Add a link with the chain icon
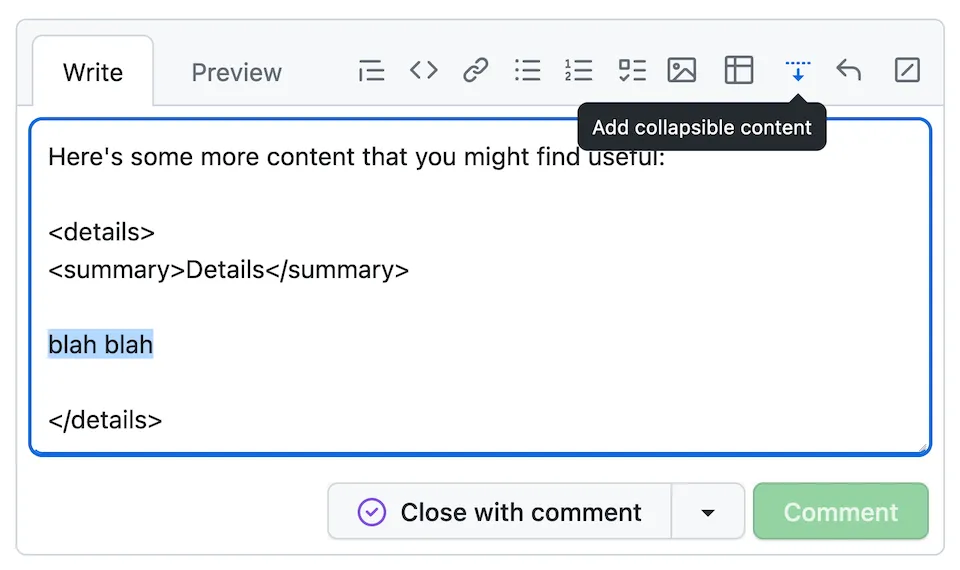 point(476,70)
